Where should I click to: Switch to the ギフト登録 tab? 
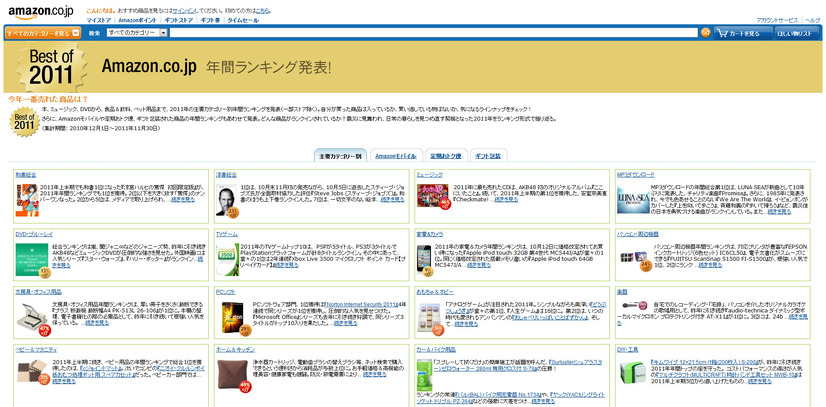488,156
